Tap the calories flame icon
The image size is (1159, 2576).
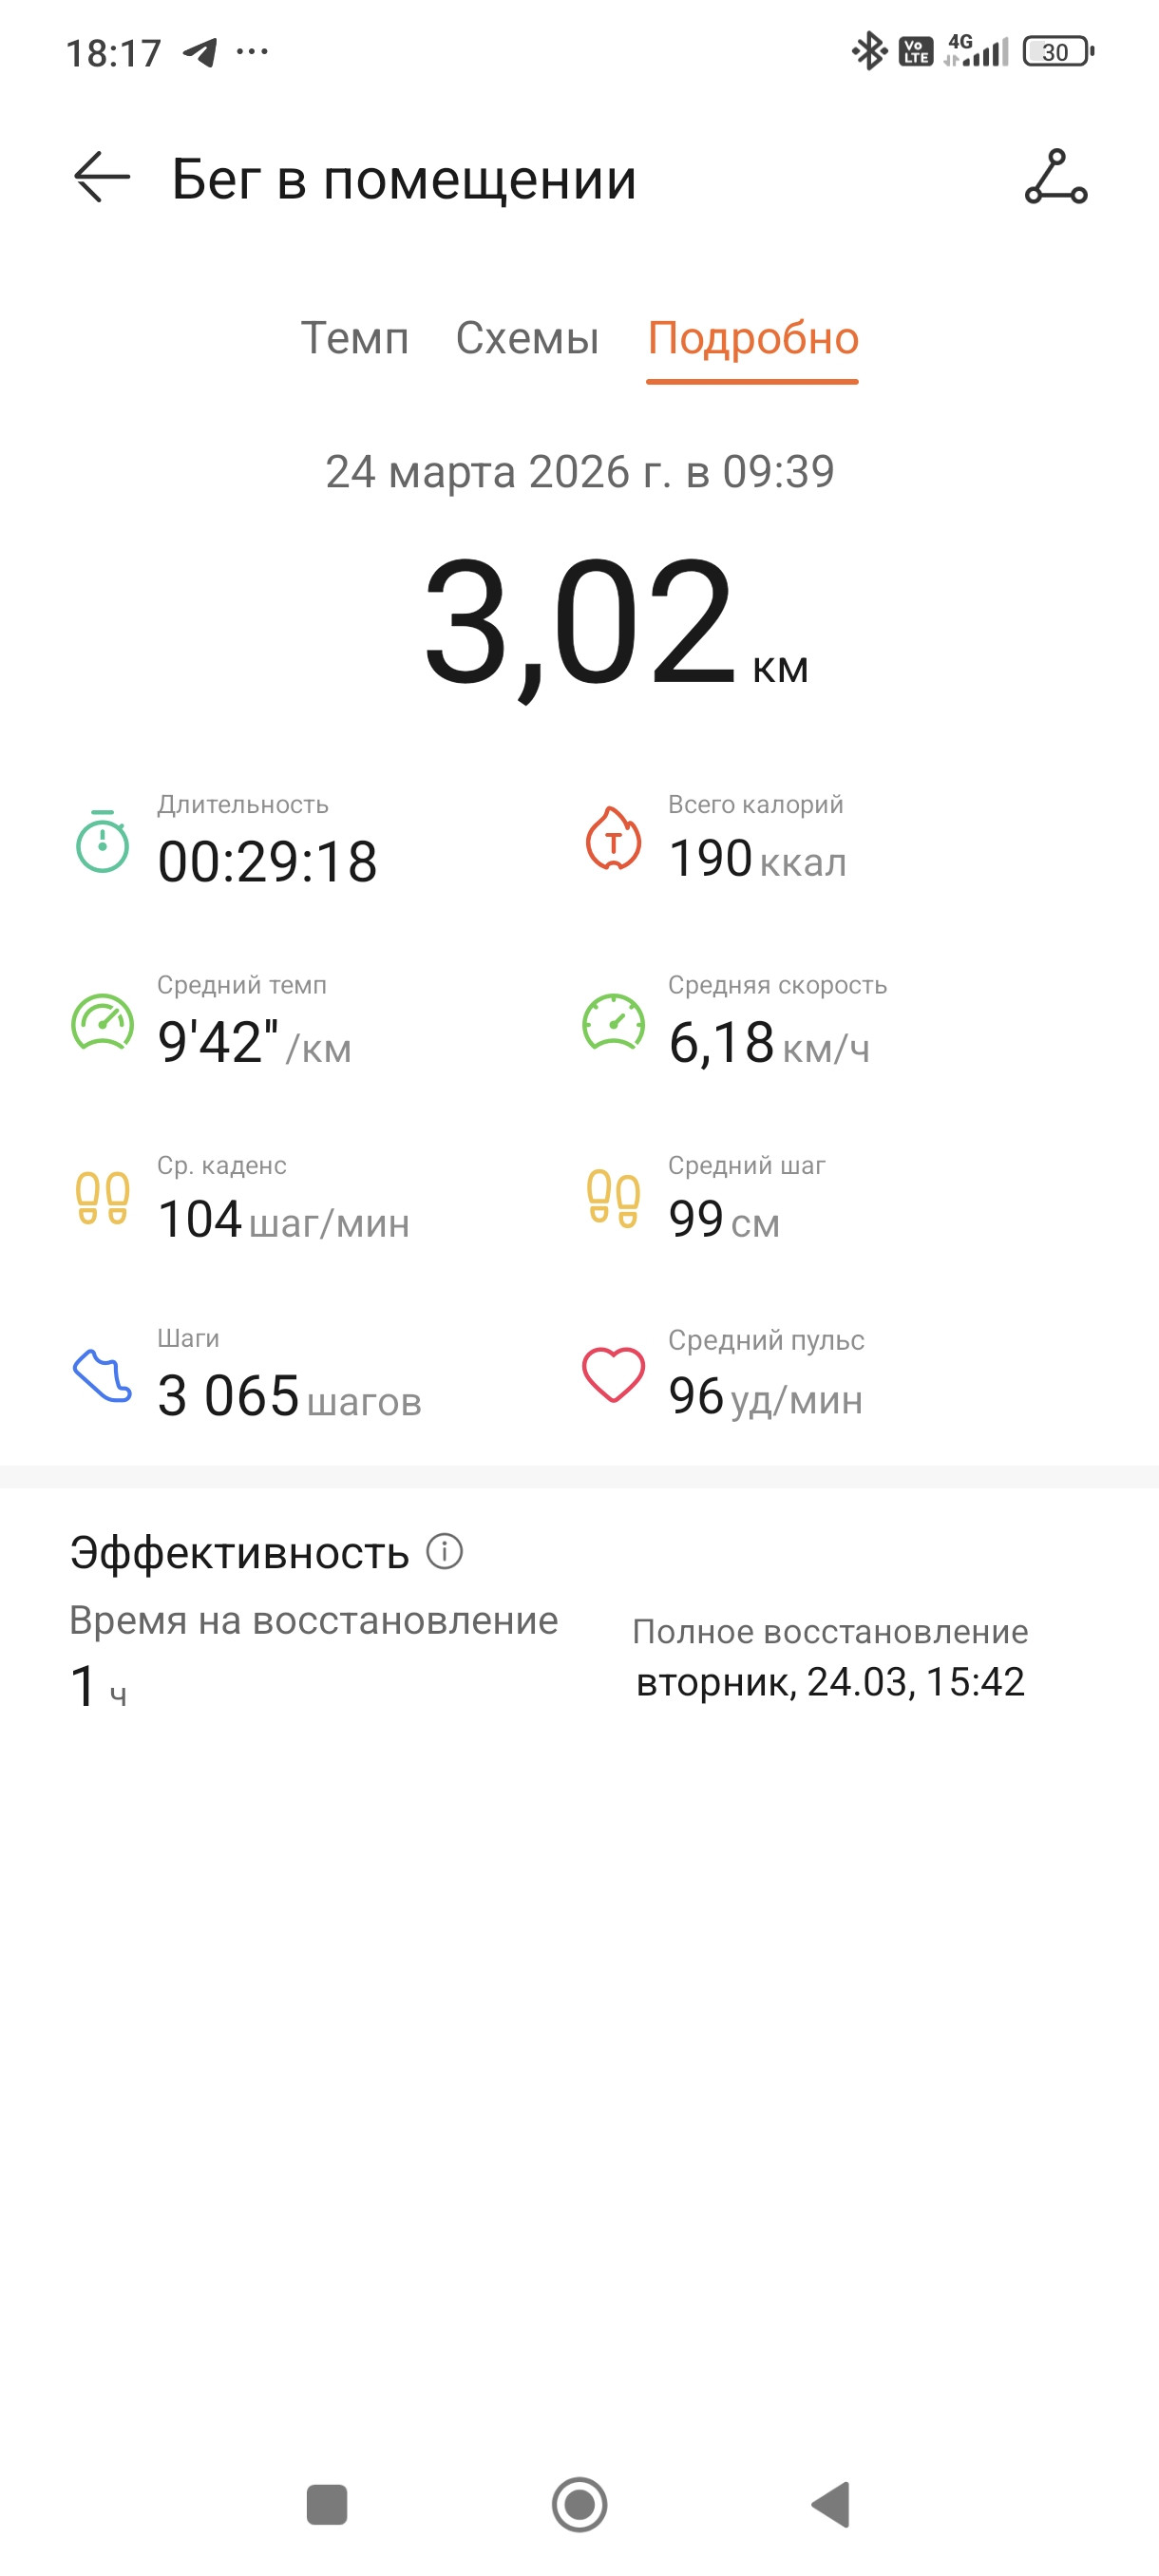[613, 838]
